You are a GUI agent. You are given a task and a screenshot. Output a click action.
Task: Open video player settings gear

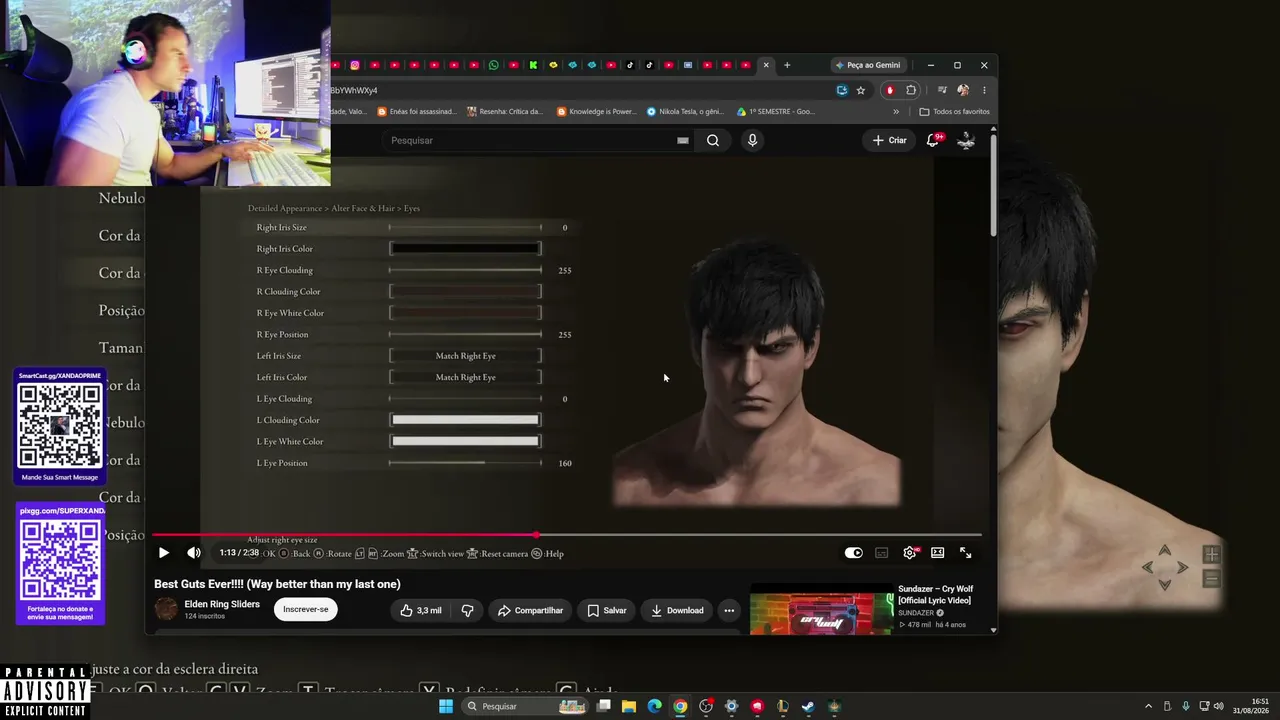[x=909, y=553]
